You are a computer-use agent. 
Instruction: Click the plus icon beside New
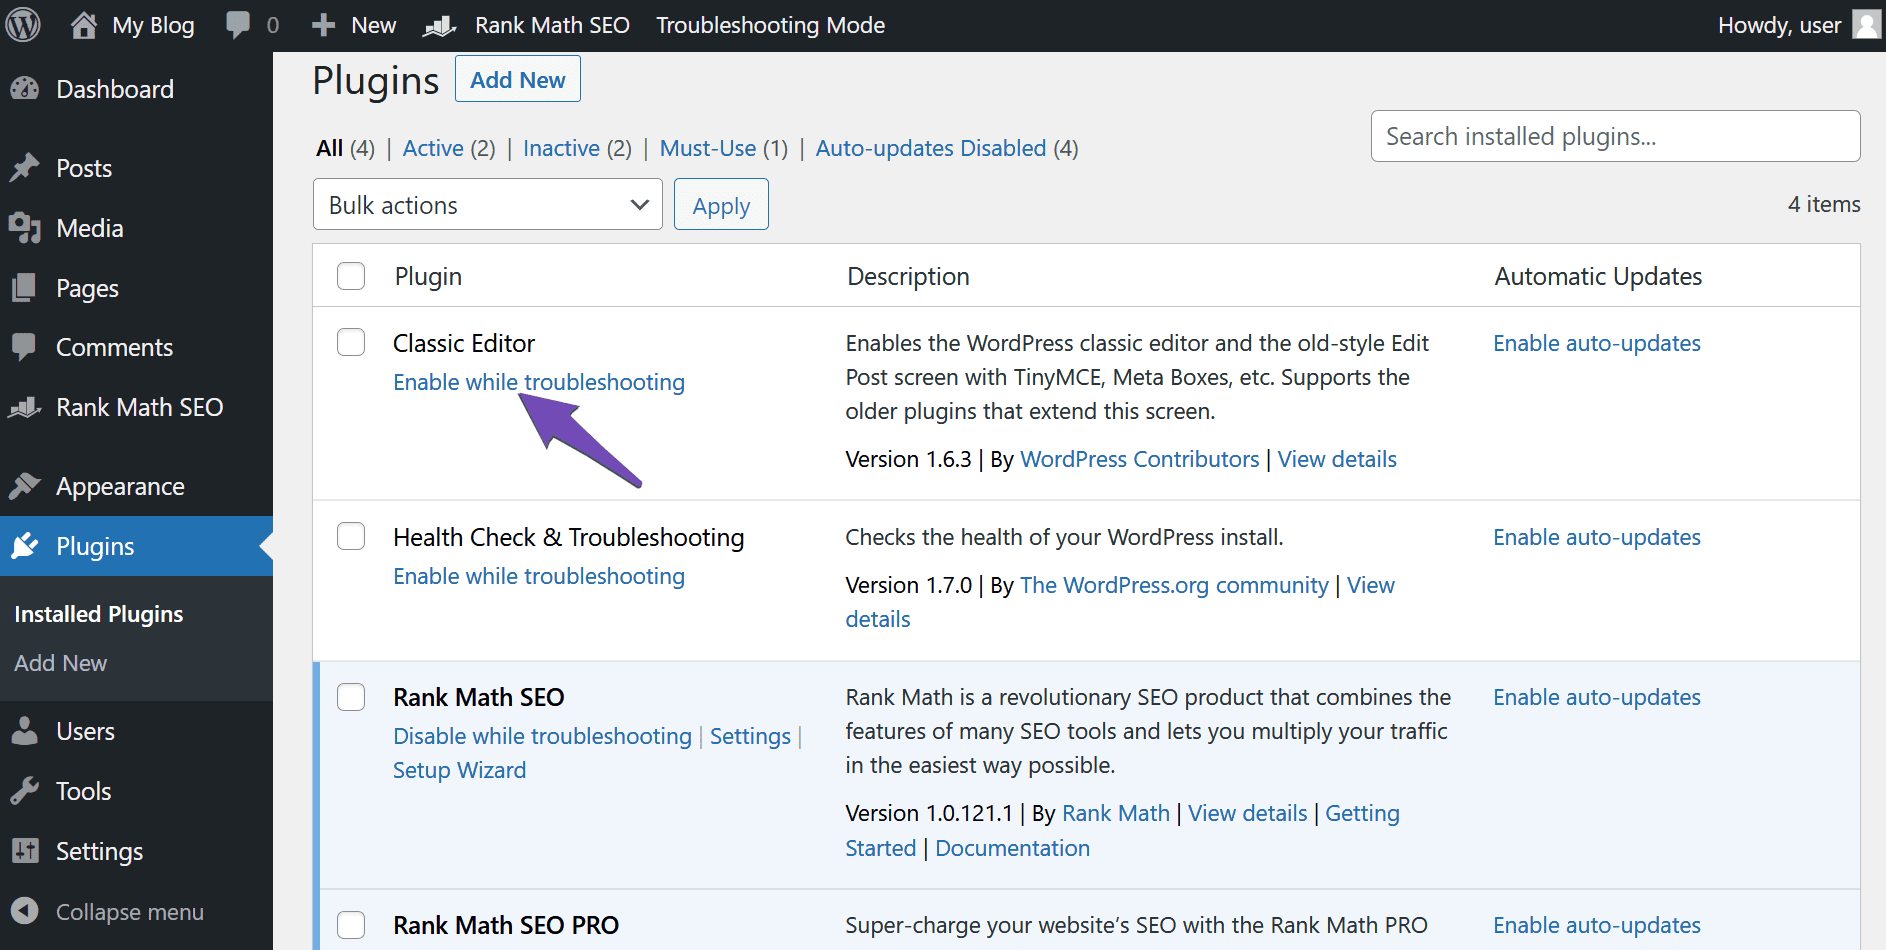click(323, 25)
